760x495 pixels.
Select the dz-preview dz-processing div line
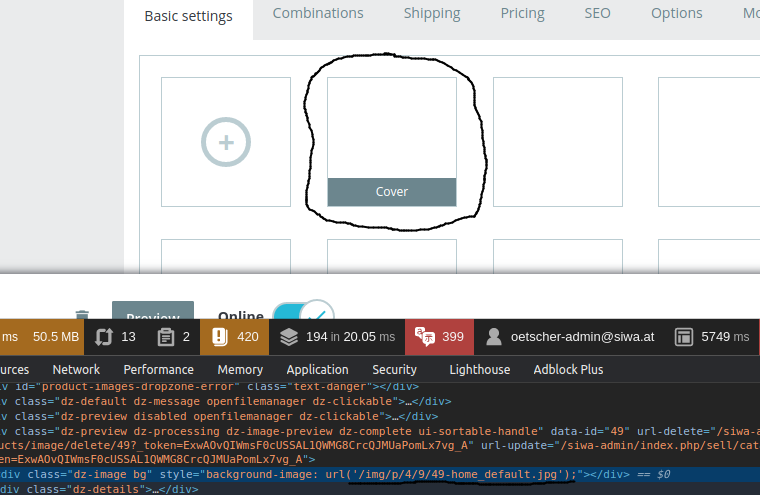[x=380, y=446]
